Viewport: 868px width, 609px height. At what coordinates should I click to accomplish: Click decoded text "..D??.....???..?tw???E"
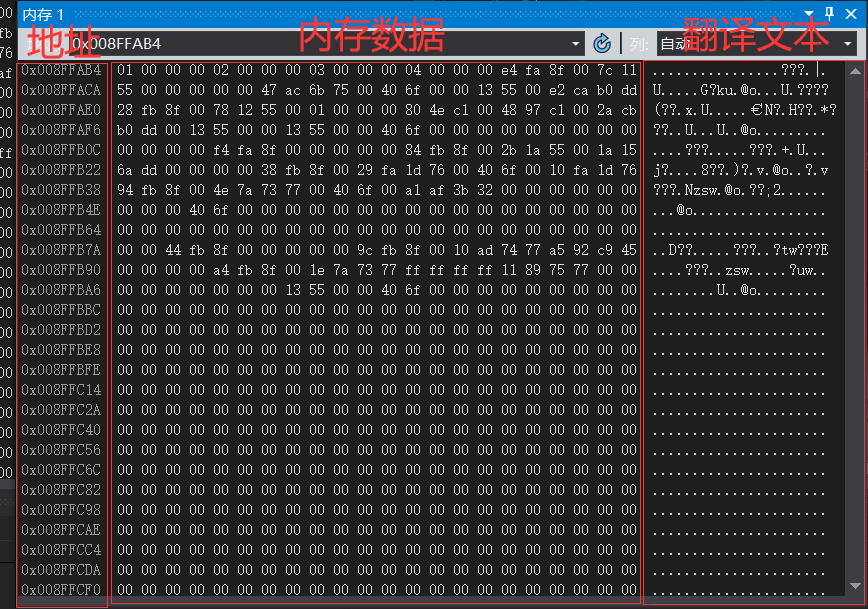[x=741, y=250]
